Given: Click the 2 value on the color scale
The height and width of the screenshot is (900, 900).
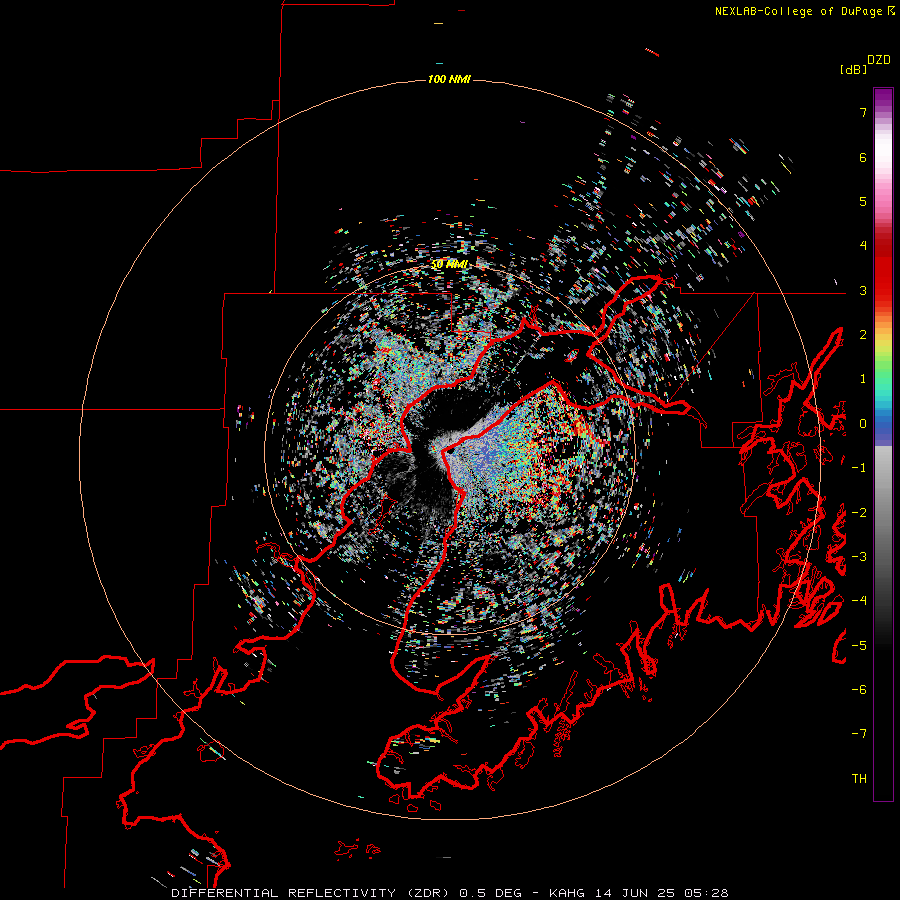Looking at the screenshot, I should point(863,335).
